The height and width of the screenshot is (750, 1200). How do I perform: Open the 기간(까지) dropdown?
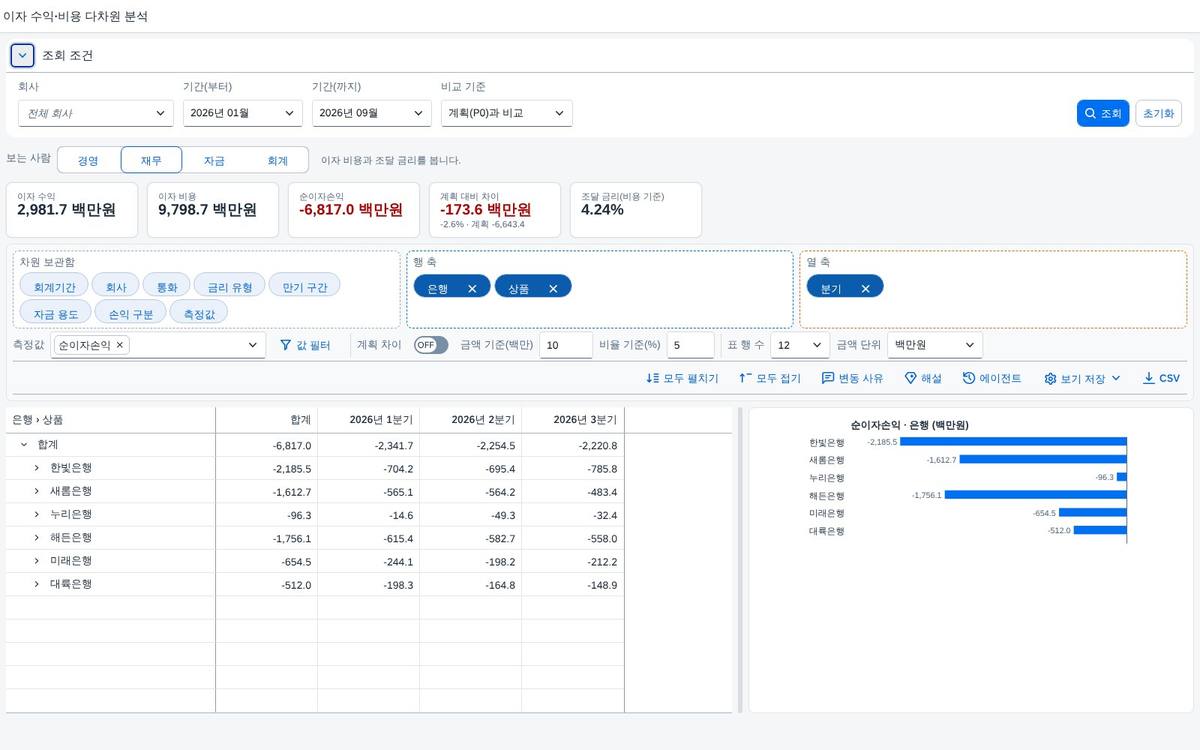[x=372, y=113]
